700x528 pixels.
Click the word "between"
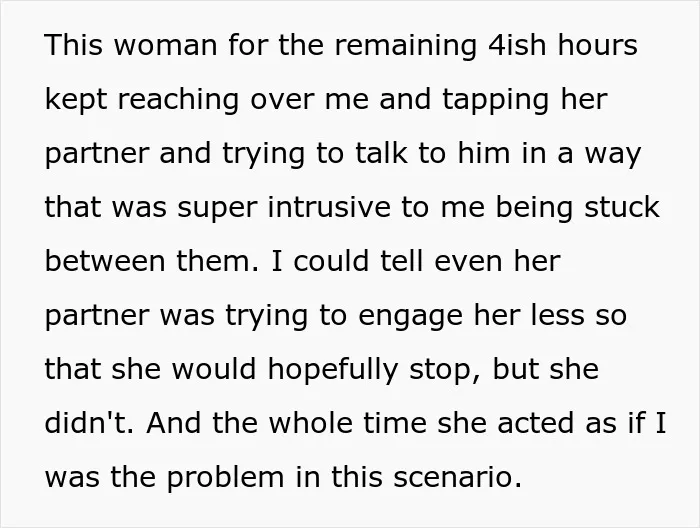point(105,261)
